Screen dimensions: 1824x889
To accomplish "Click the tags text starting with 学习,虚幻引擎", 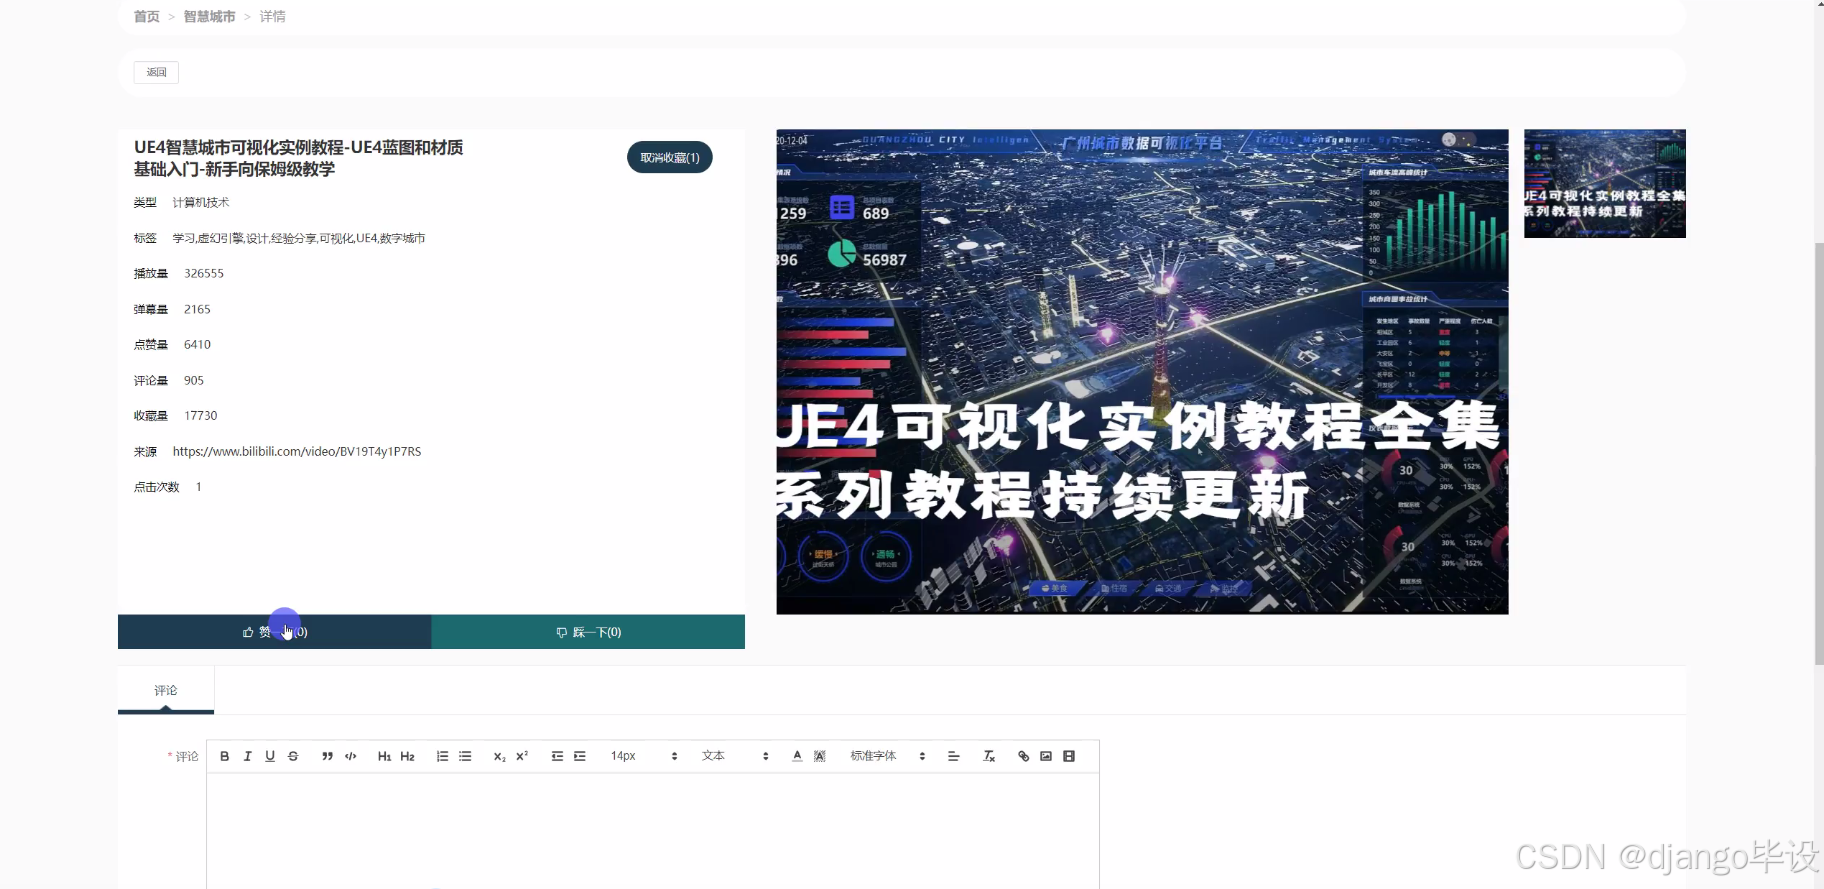I will pos(299,238).
